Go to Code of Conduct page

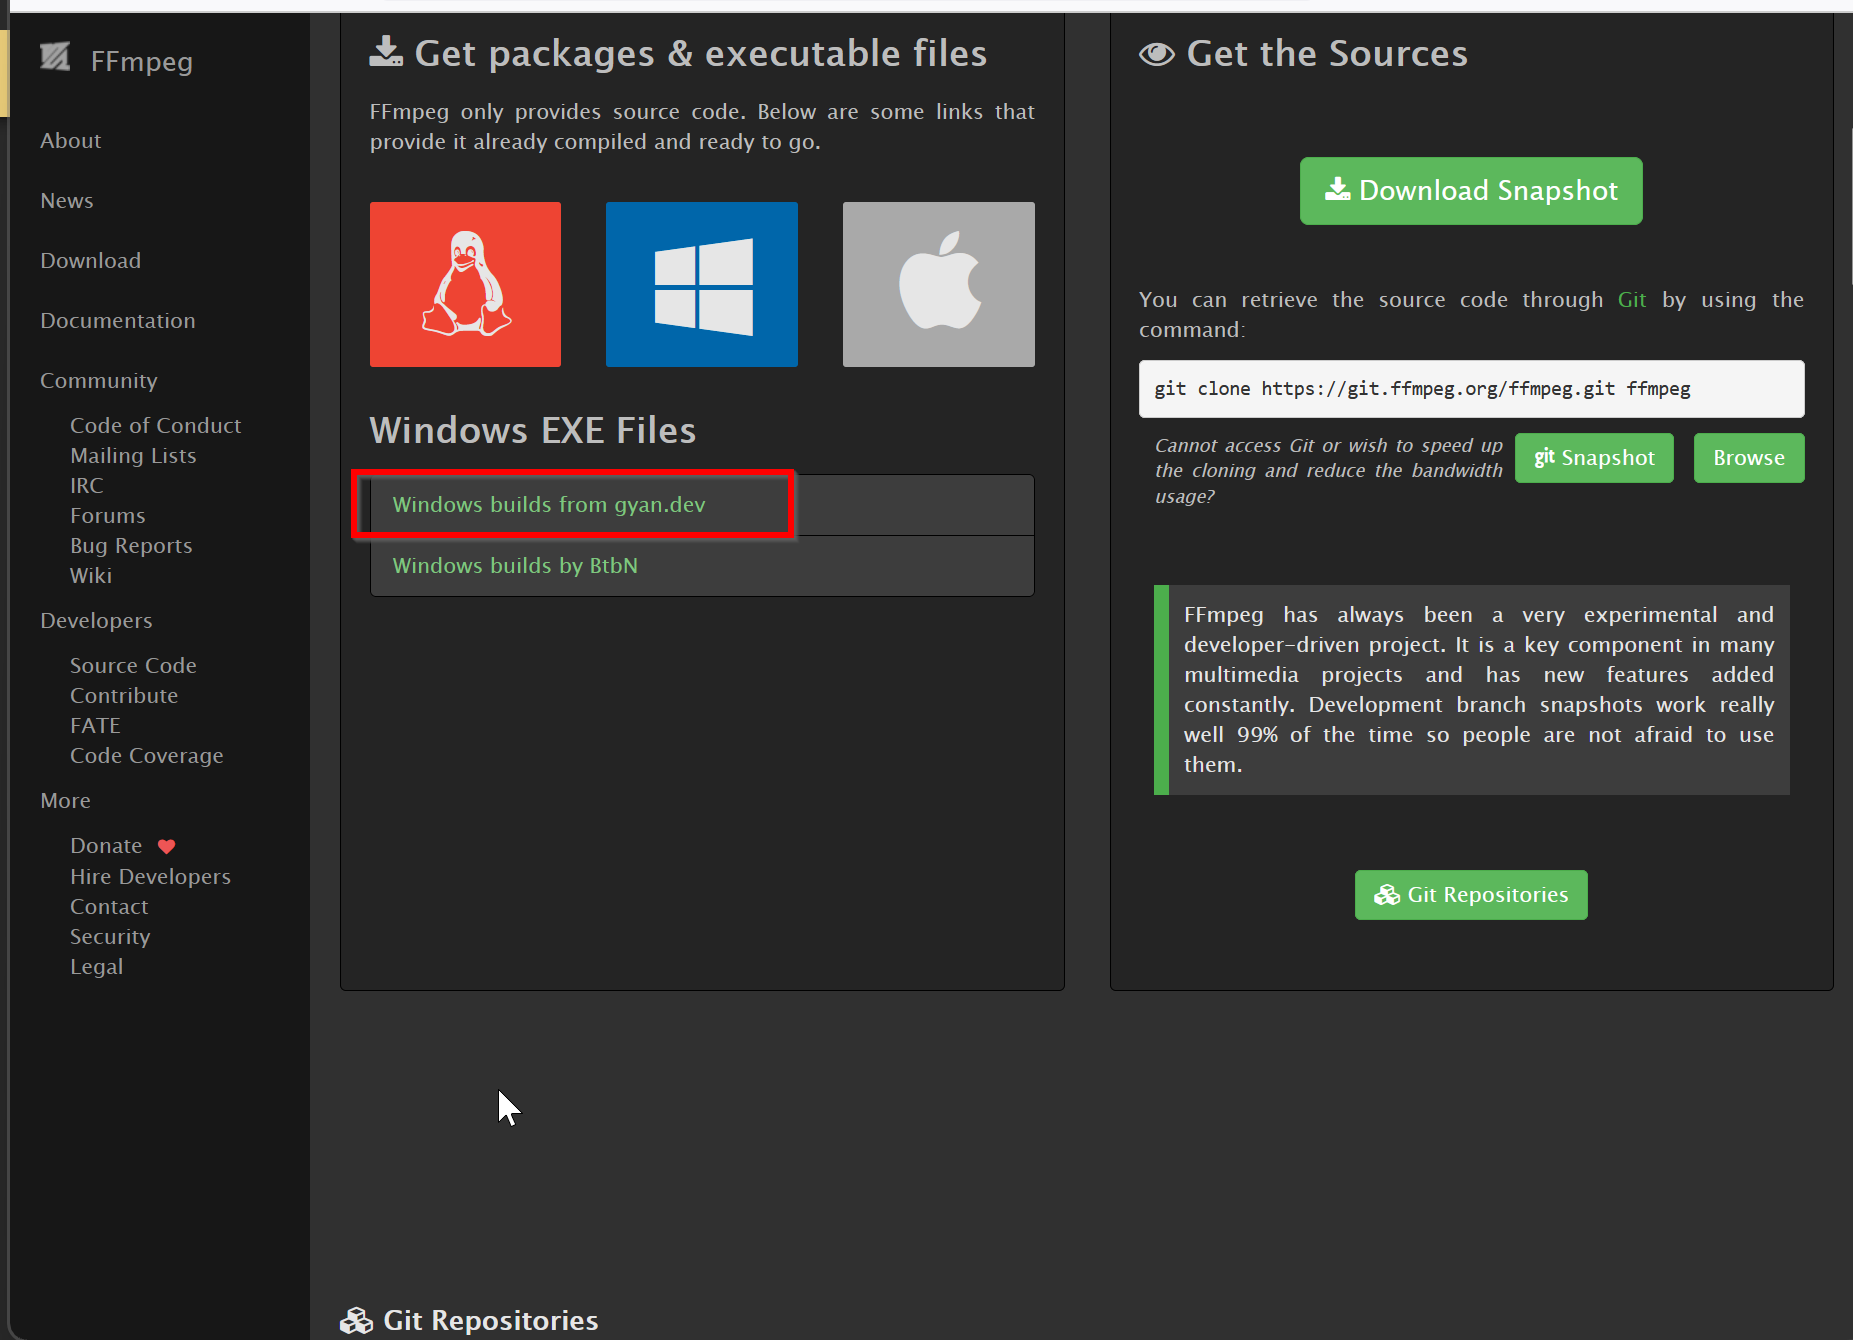[x=155, y=426]
